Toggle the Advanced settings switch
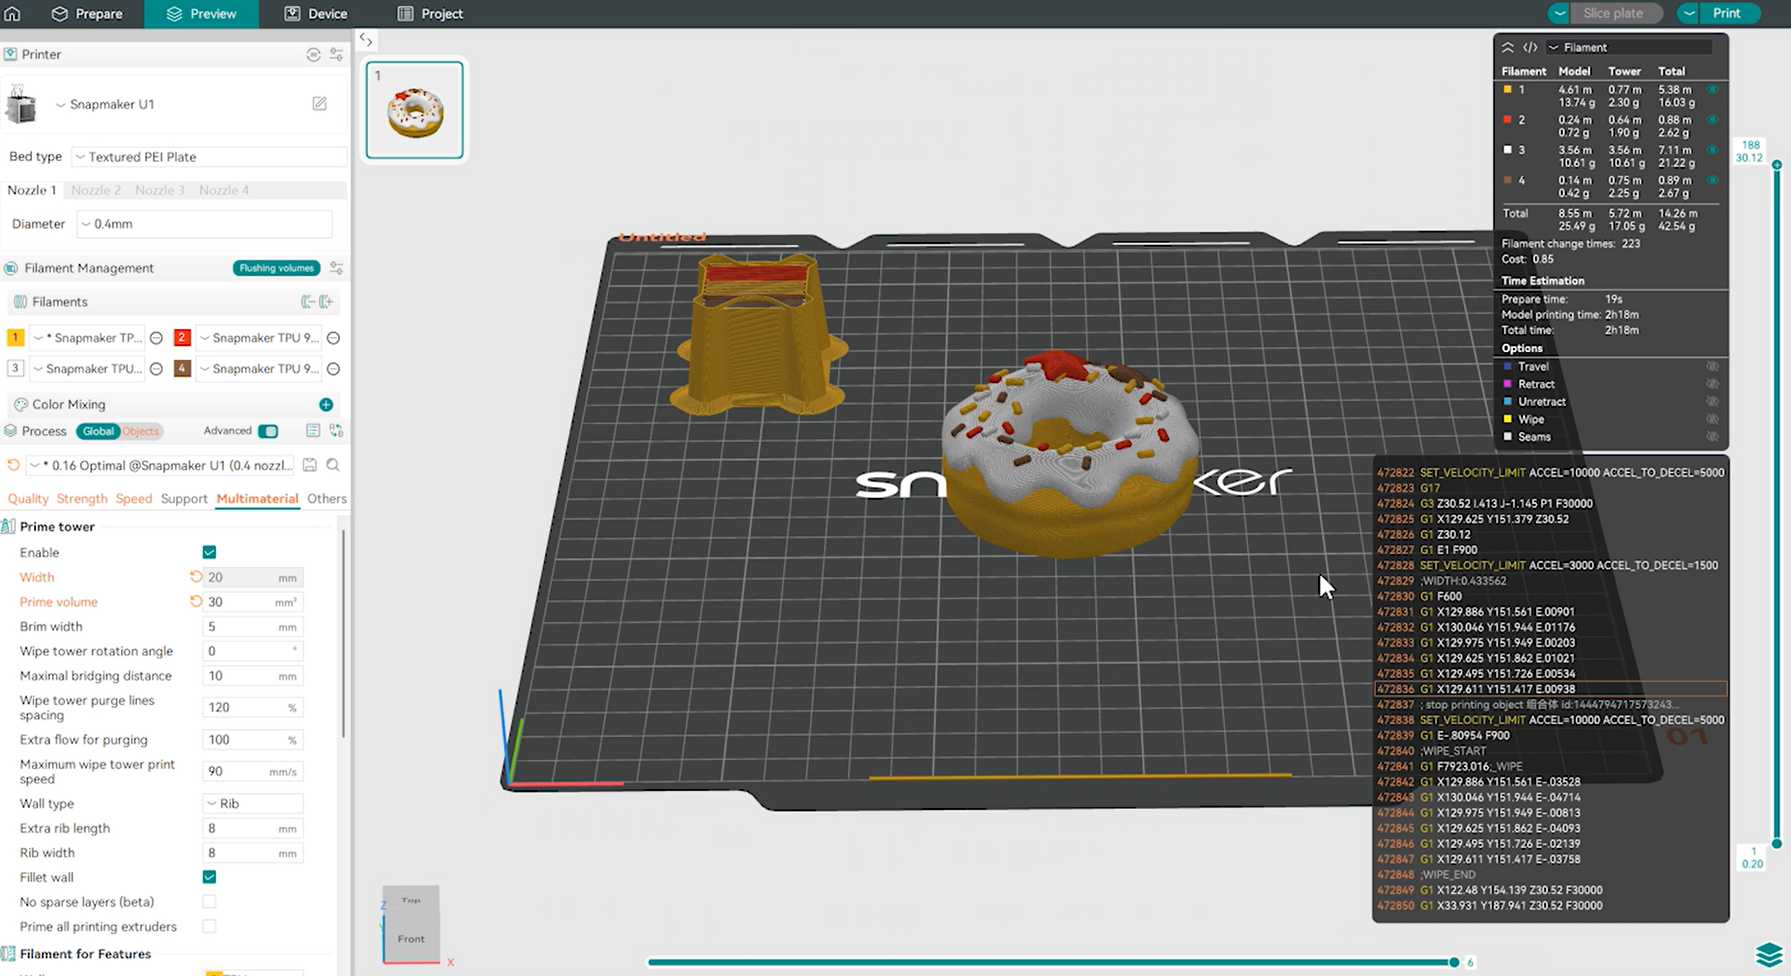 268,431
